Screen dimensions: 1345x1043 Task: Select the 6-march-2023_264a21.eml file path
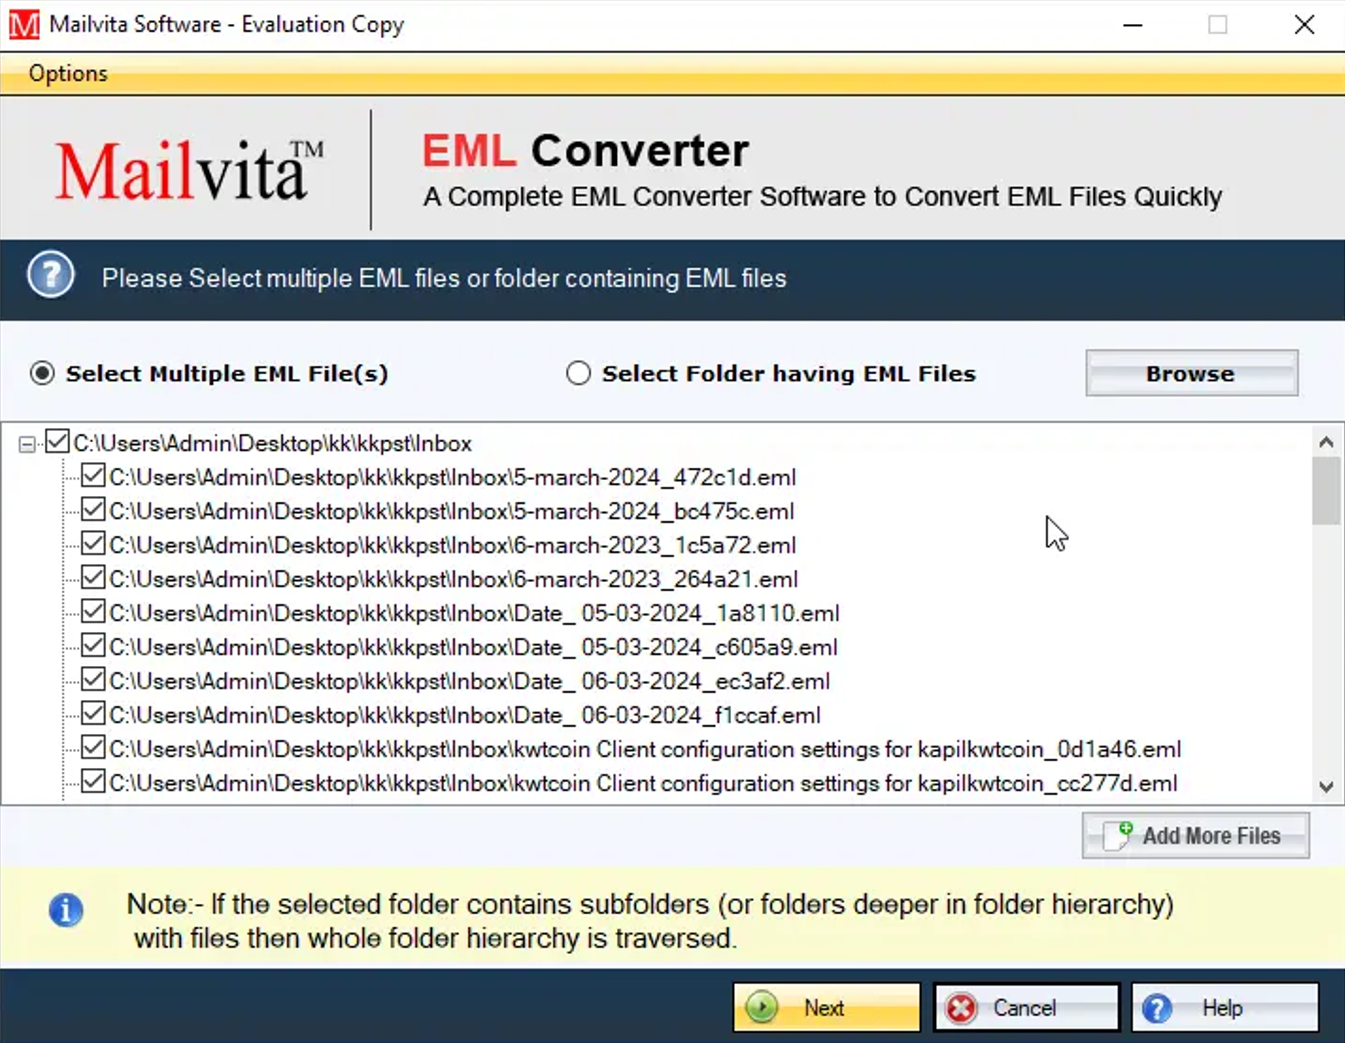[x=454, y=579]
